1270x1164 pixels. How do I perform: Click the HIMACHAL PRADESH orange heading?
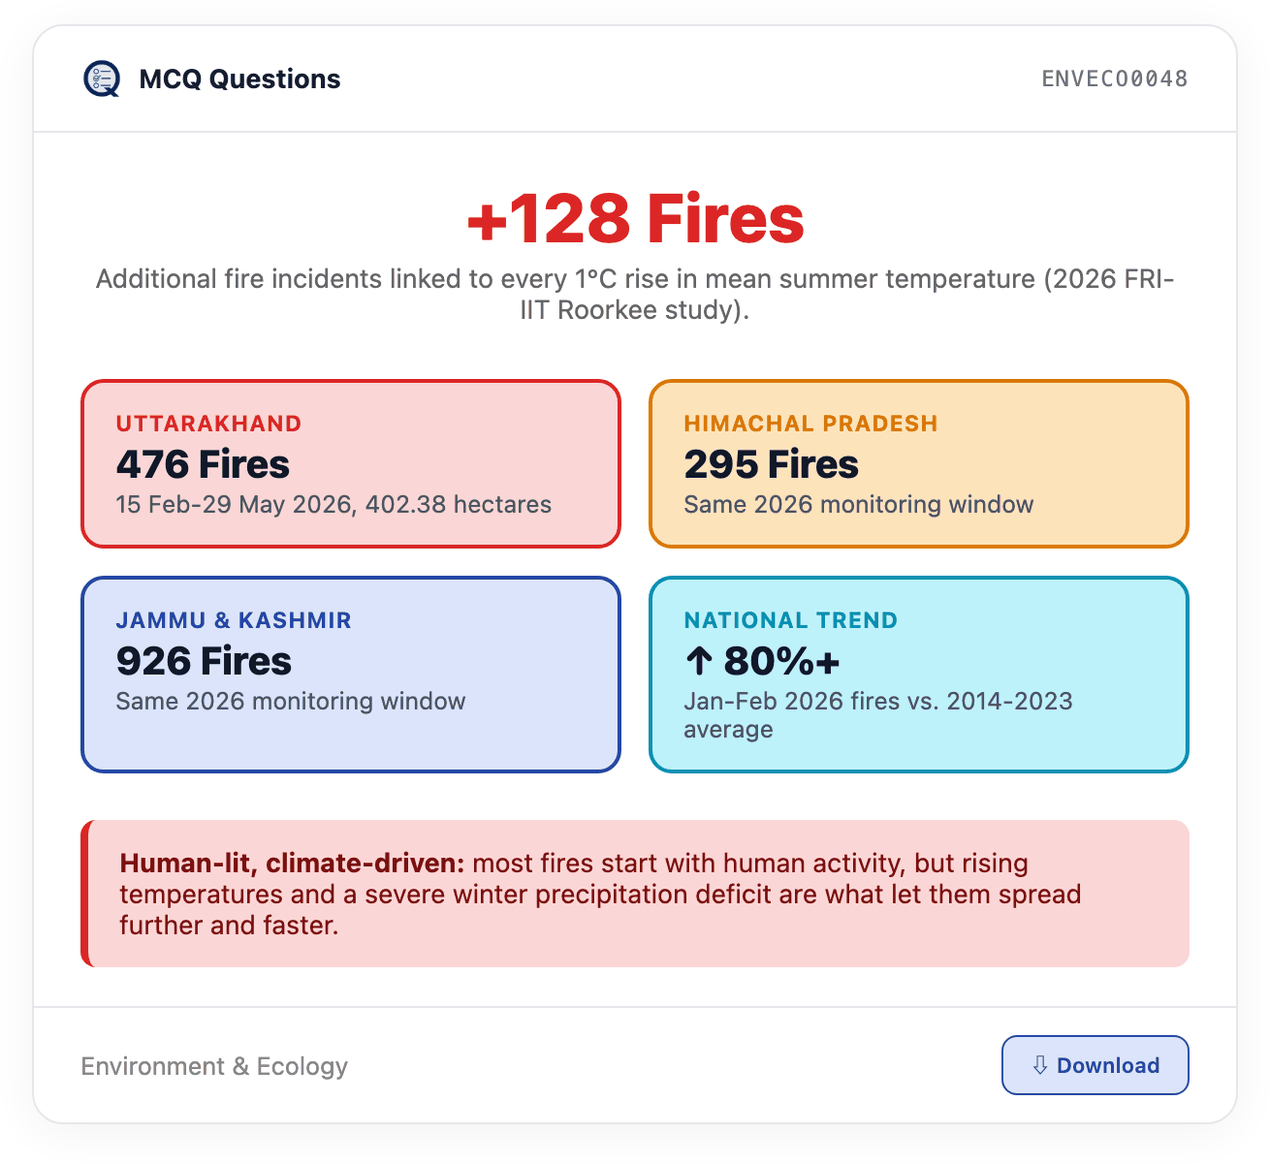pos(811,423)
